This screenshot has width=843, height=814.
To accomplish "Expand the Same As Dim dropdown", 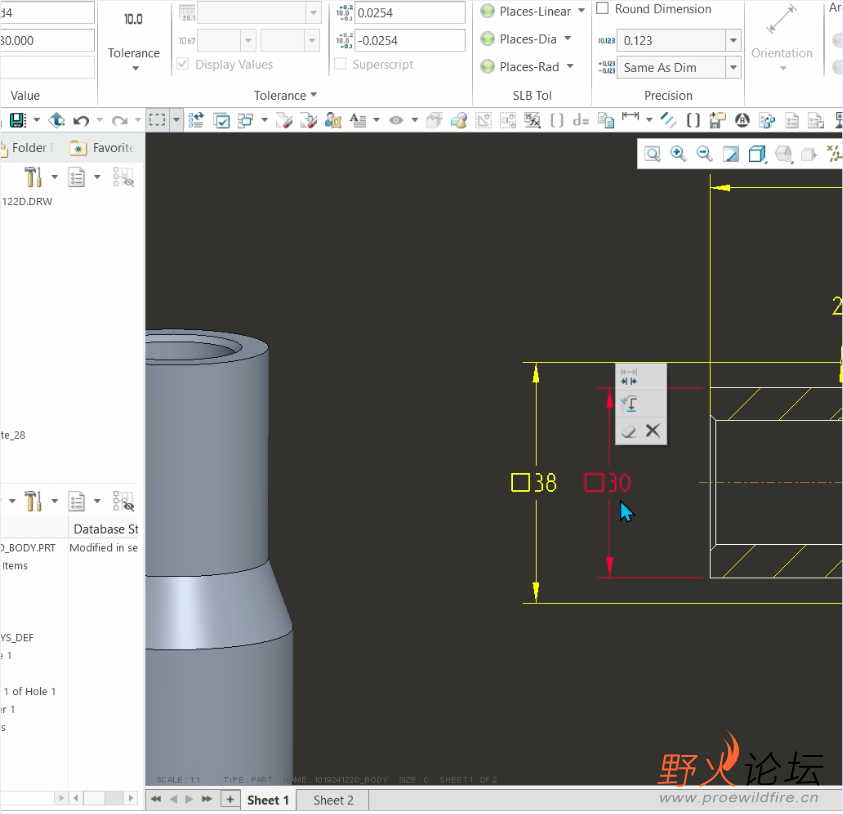I will tap(733, 68).
